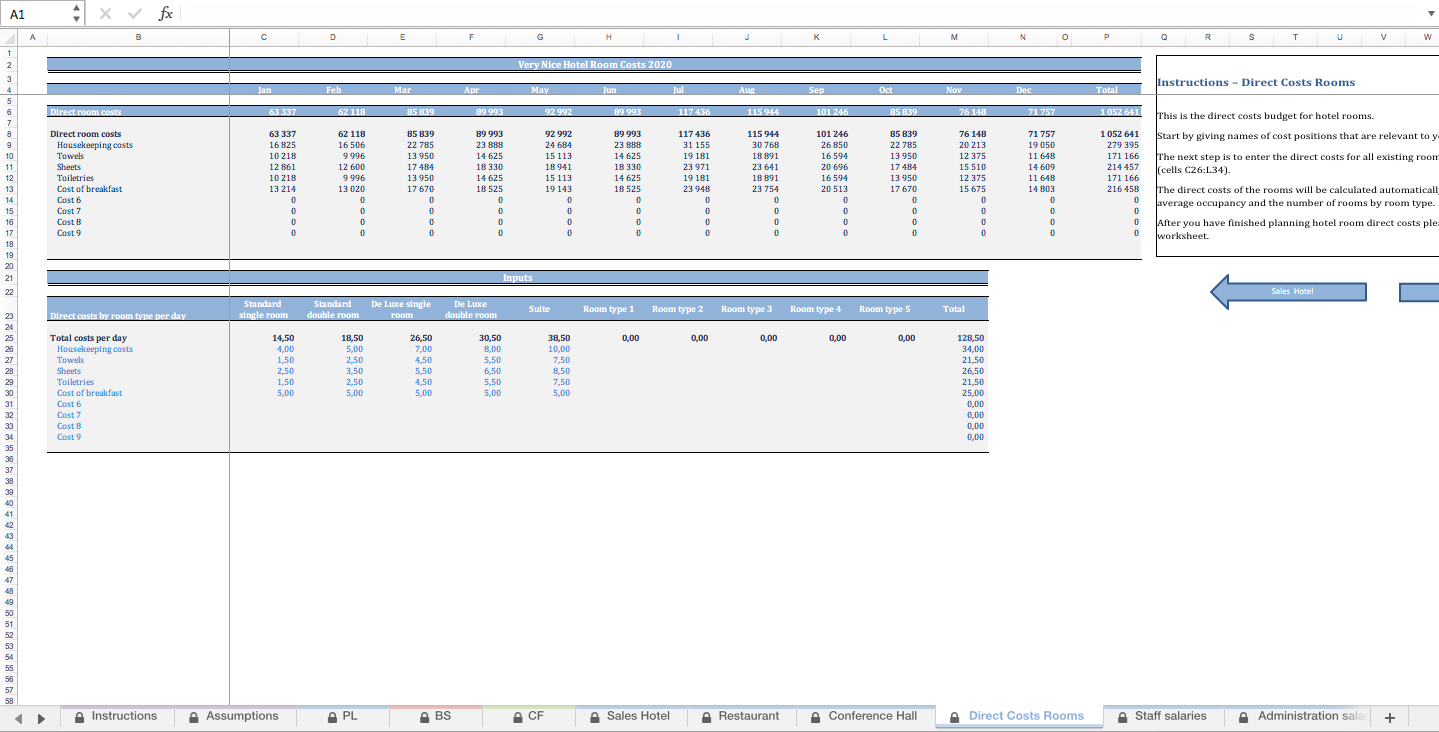Select column header H
Screen dimensions: 1439x732
(x=608, y=37)
